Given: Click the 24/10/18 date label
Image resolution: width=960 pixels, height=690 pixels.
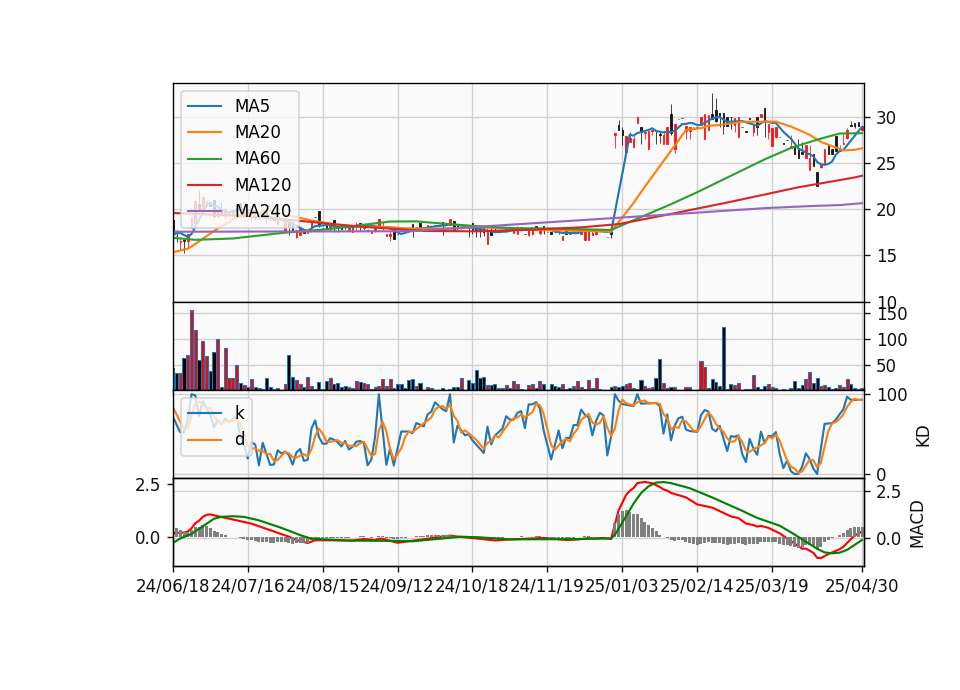Looking at the screenshot, I should click(472, 586).
